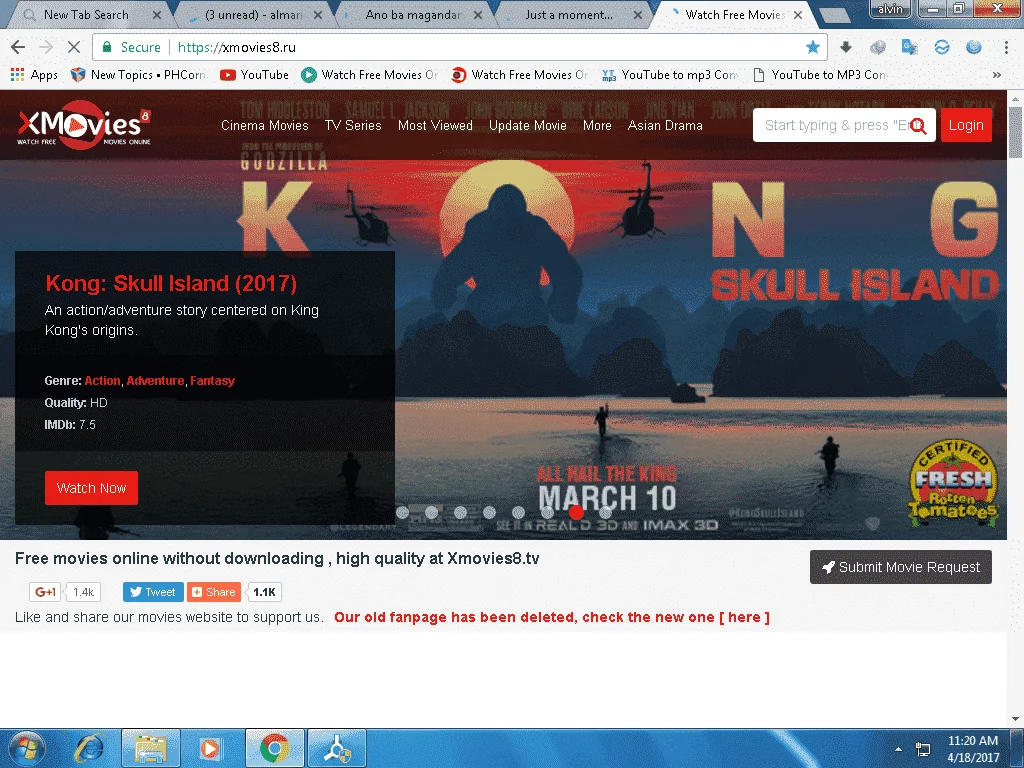This screenshot has height=768, width=1024.
Task: Open the Update Movie menu
Action: pos(528,125)
